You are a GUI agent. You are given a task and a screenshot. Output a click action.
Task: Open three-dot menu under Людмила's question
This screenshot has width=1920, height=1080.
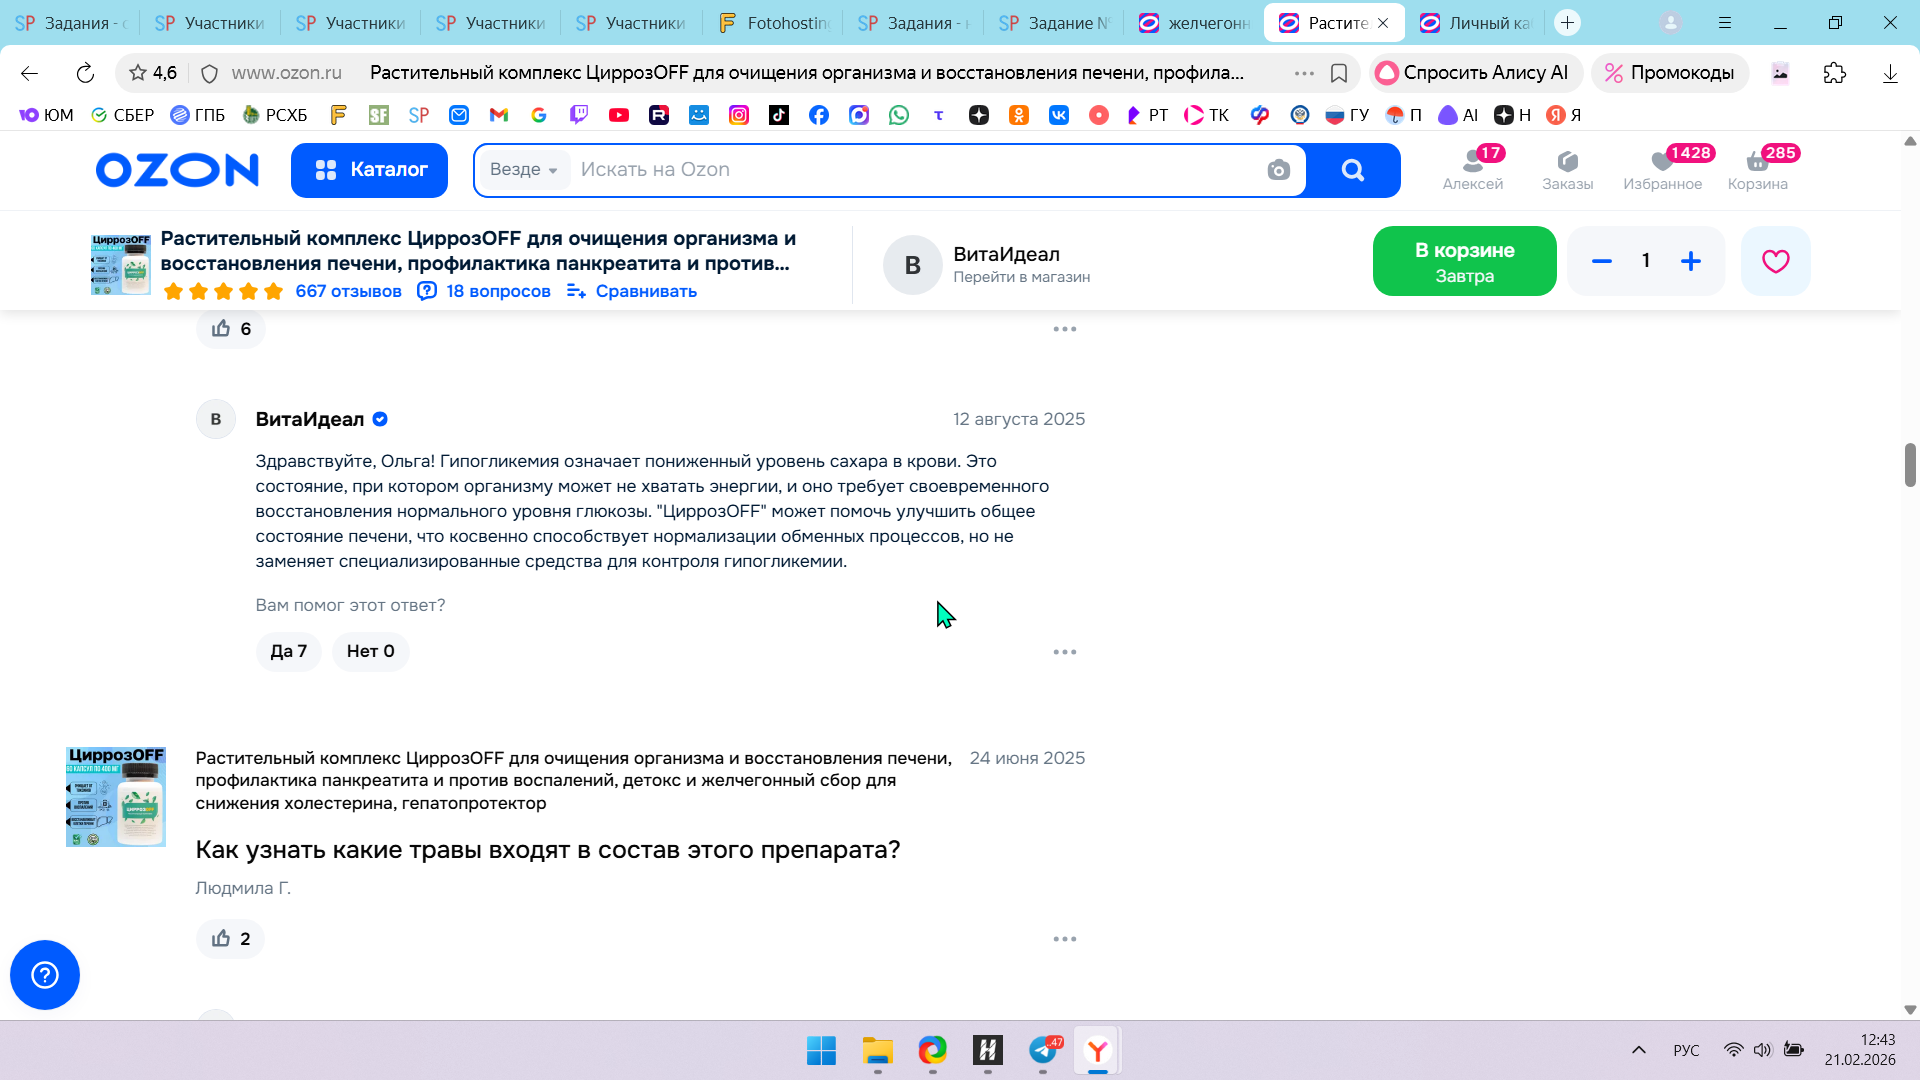point(1064,939)
